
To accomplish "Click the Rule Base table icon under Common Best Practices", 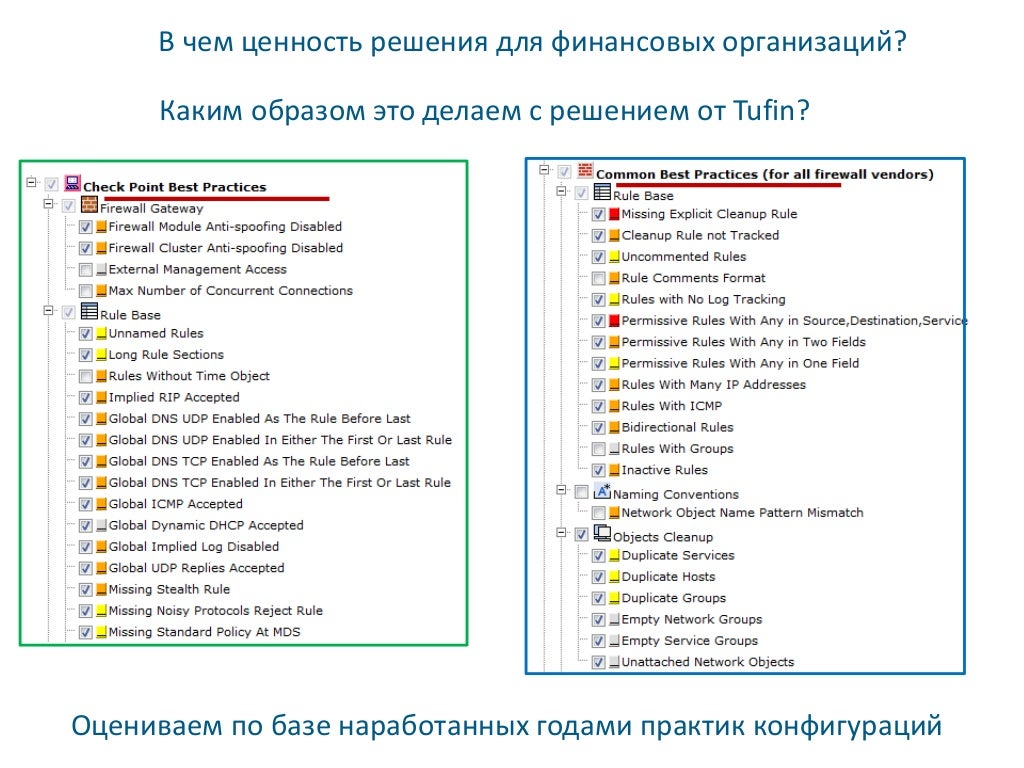I will (x=602, y=192).
